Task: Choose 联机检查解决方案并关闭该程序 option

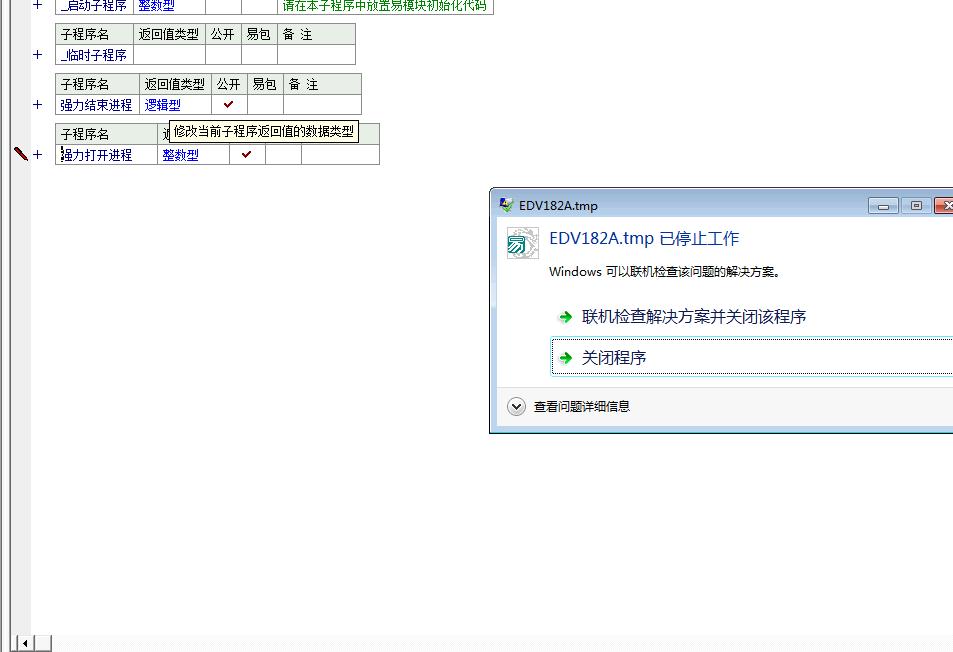Action: coord(694,317)
